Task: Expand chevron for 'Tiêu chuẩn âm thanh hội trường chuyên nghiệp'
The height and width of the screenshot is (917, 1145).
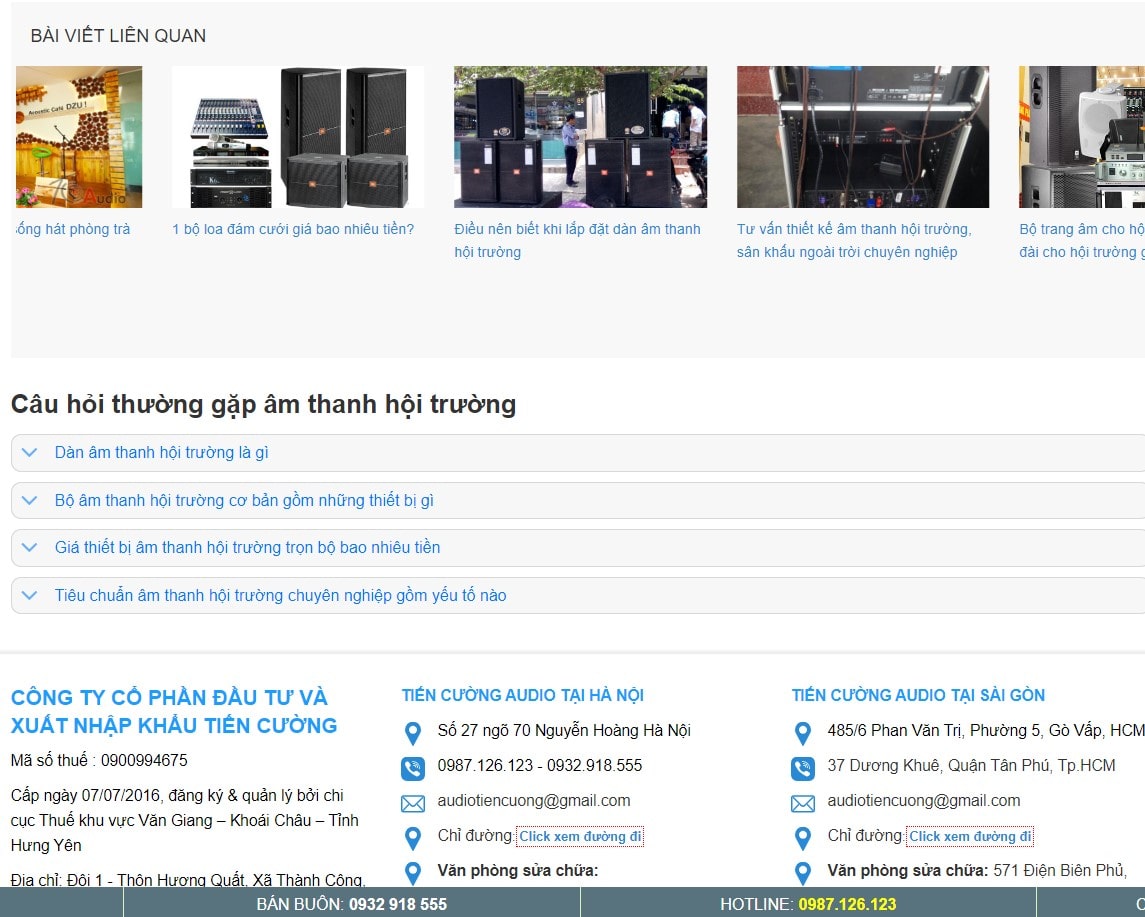Action: pos(29,596)
